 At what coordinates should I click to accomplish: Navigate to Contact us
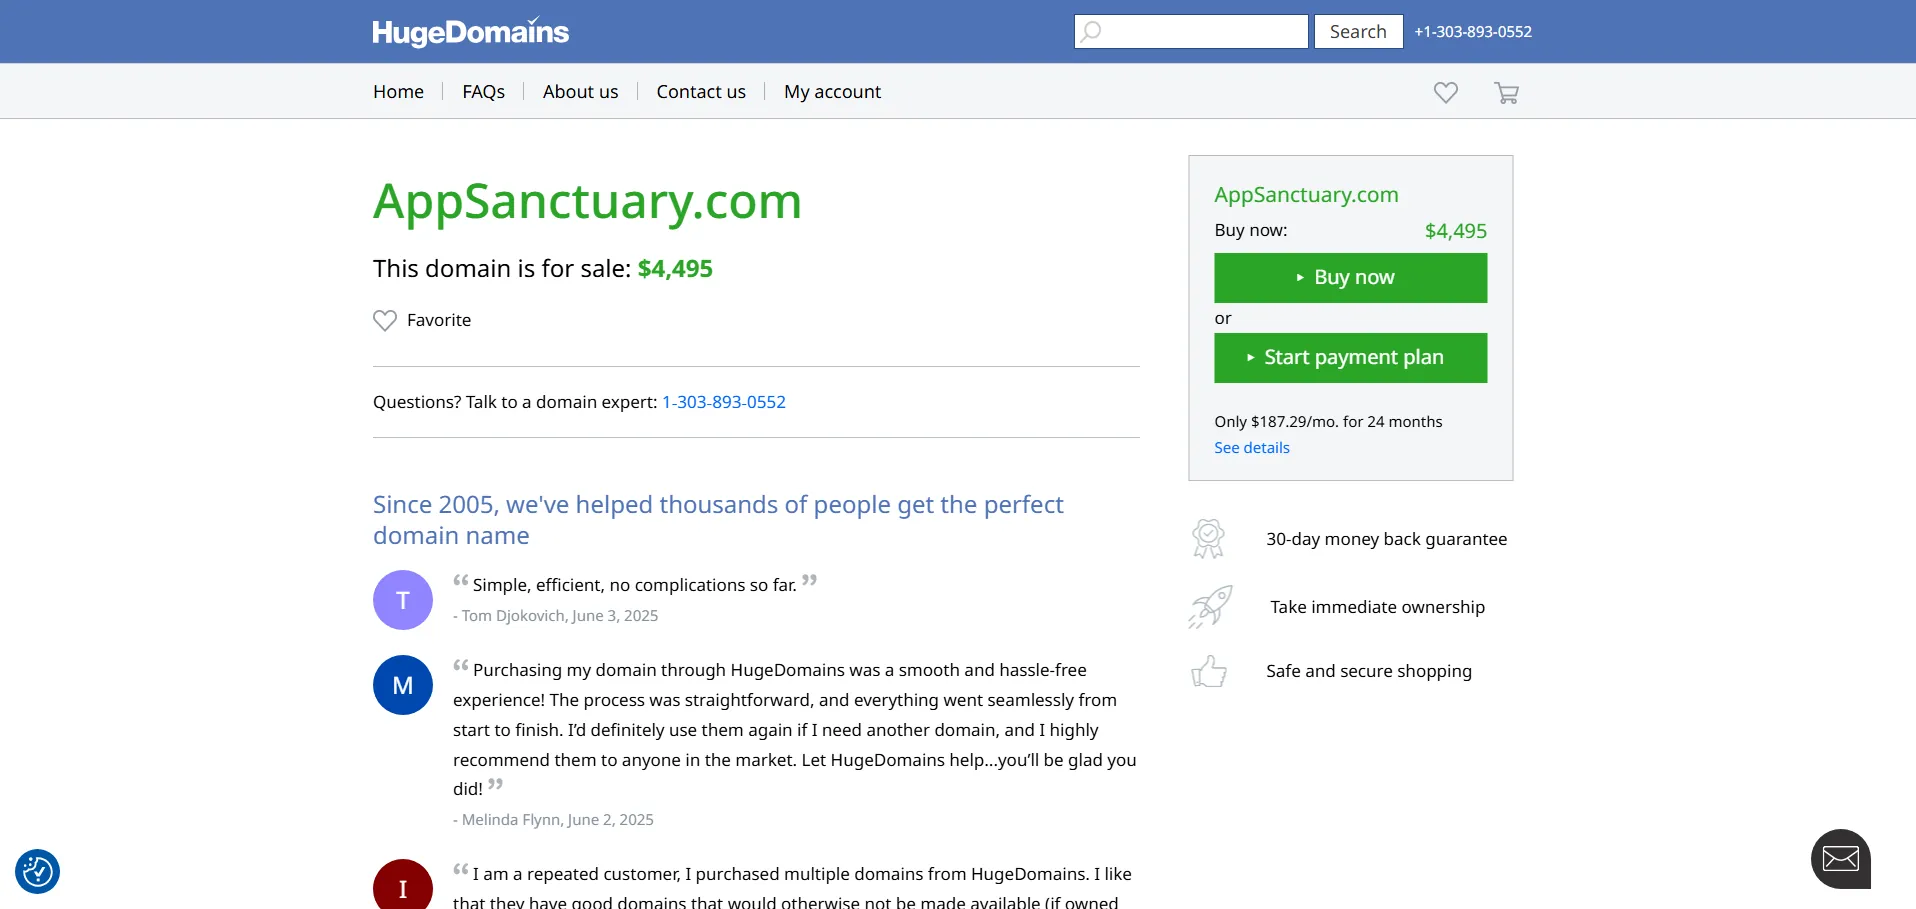701,92
